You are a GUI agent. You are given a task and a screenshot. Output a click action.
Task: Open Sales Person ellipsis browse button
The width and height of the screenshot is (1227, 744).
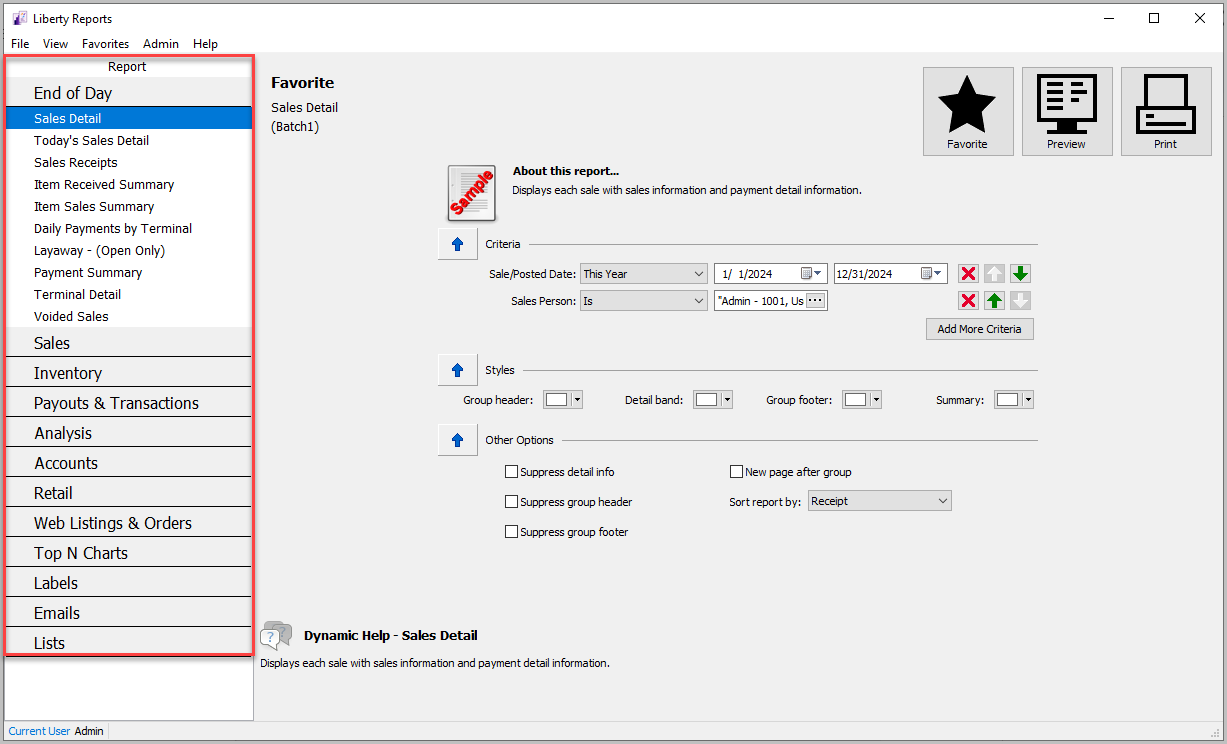click(x=815, y=301)
